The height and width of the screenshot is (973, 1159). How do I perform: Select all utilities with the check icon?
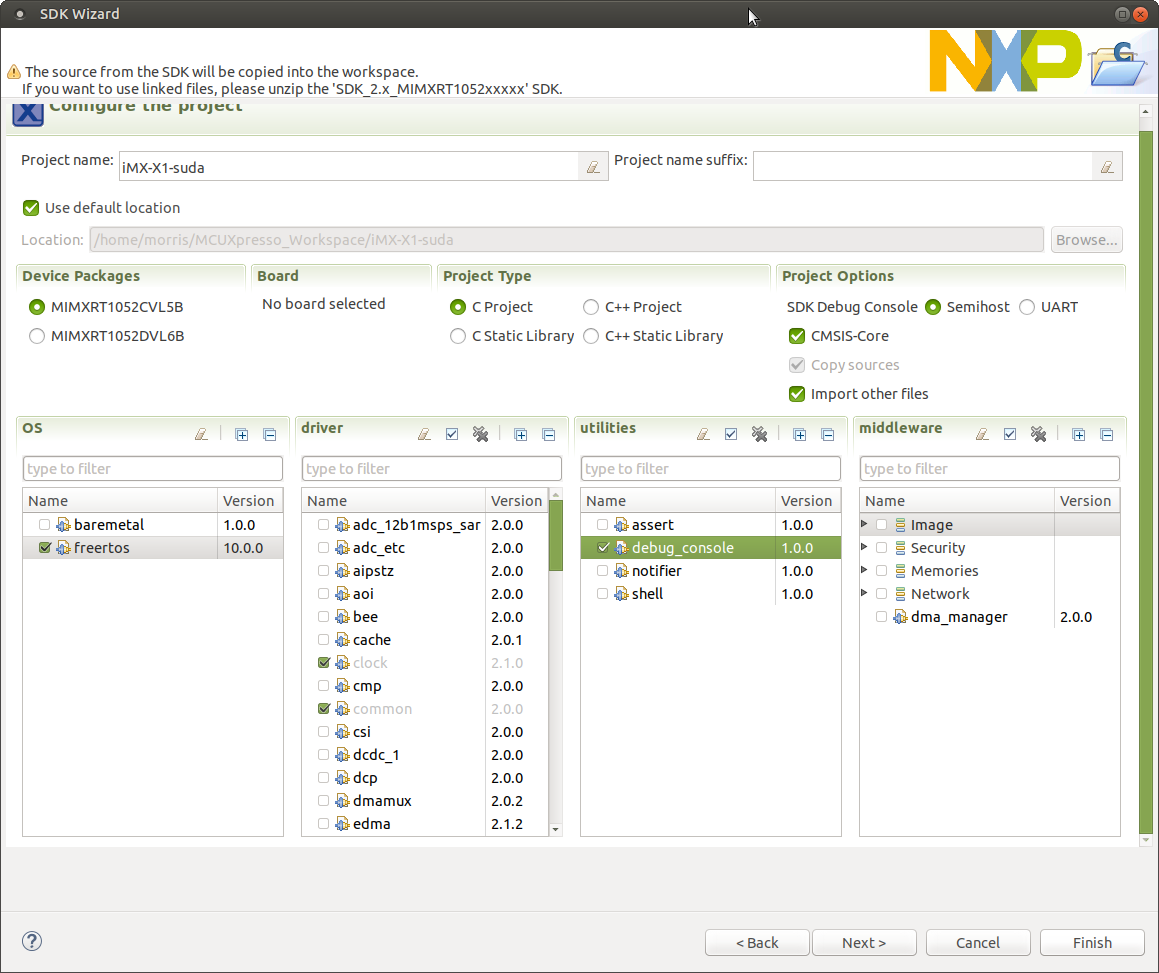pyautogui.click(x=731, y=434)
